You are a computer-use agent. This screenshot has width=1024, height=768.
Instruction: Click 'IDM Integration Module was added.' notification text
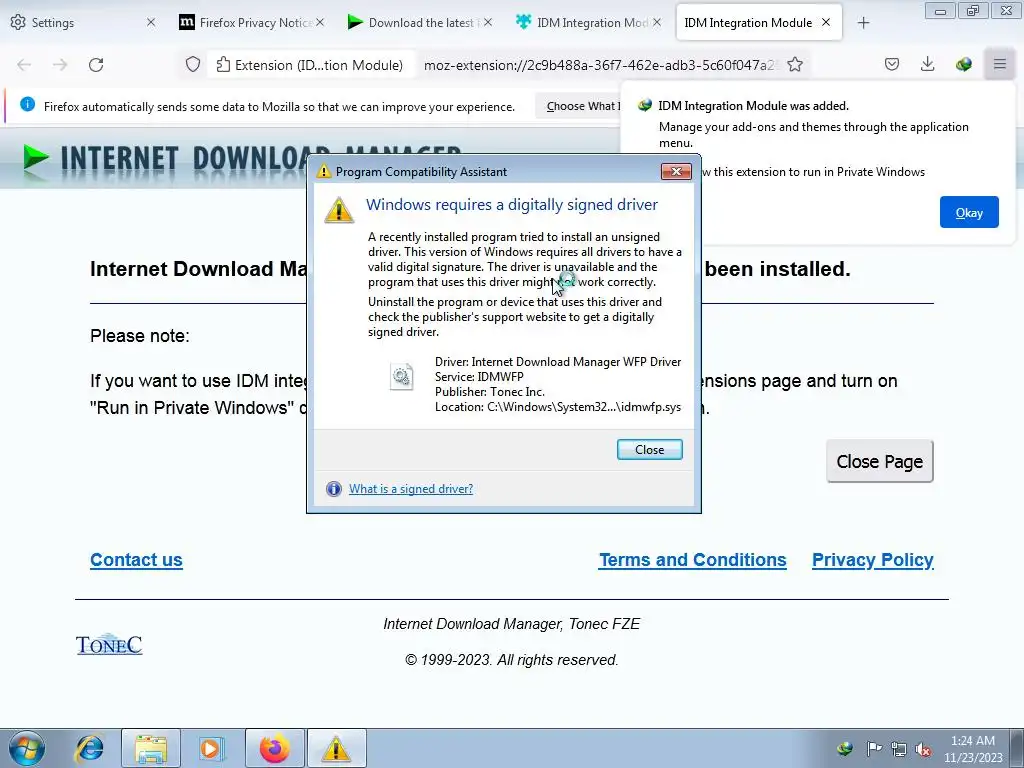[x=753, y=106]
